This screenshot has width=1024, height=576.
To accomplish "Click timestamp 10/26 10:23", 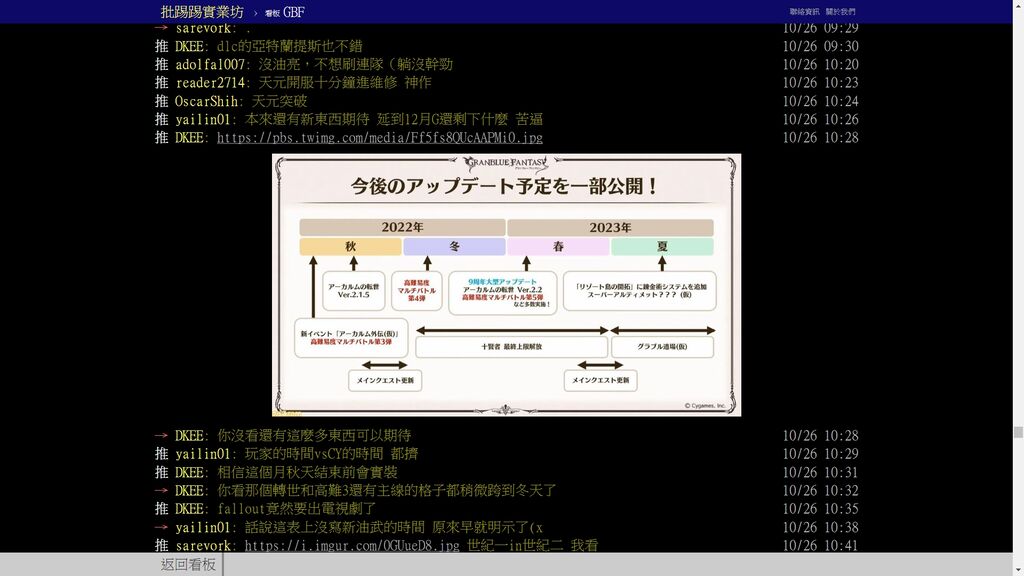I will [x=820, y=83].
